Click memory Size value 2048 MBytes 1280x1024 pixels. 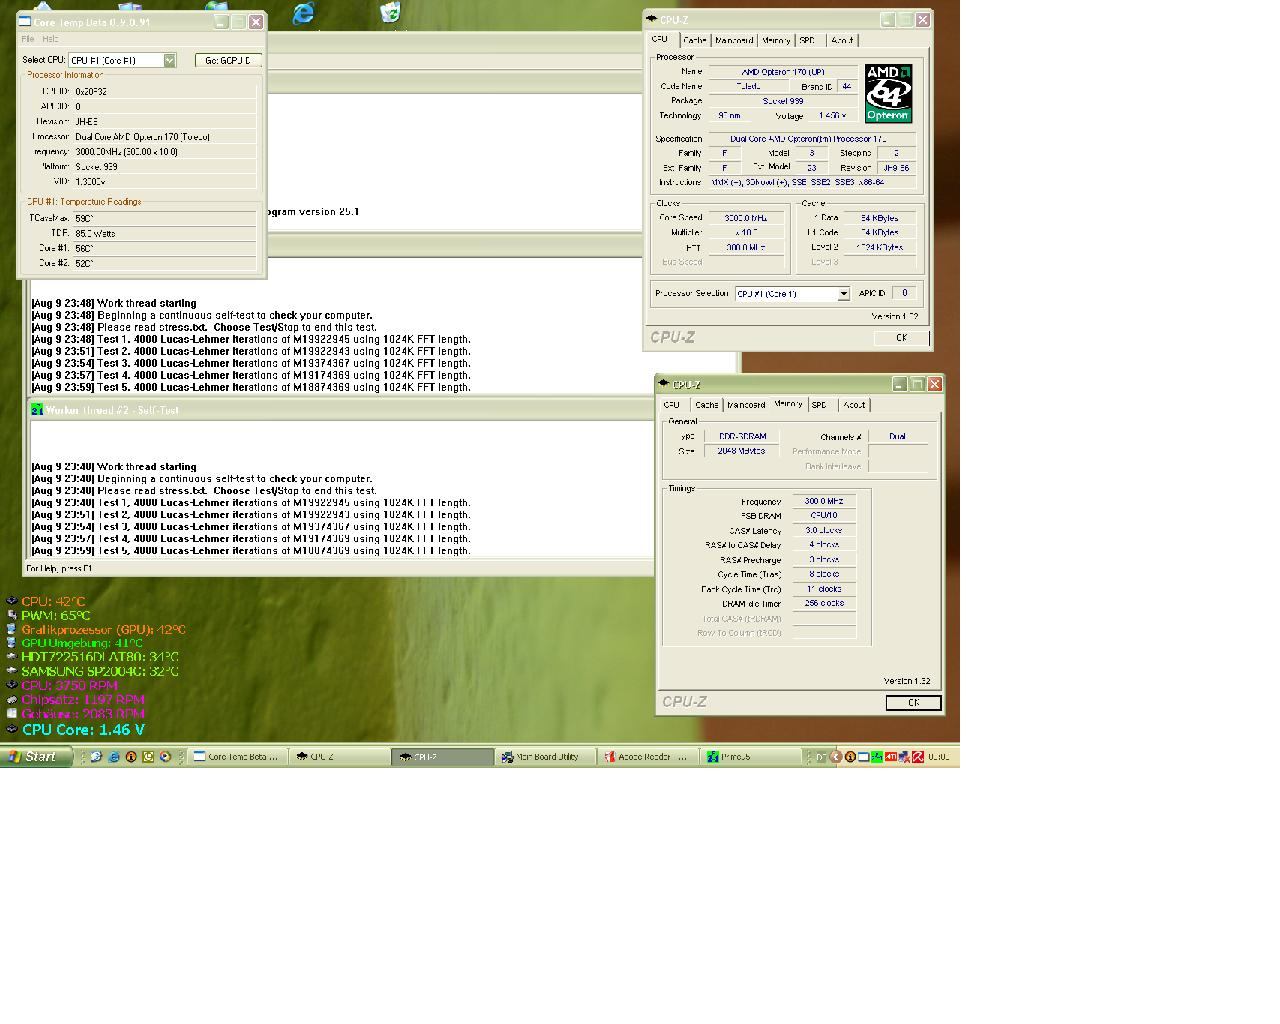point(741,451)
